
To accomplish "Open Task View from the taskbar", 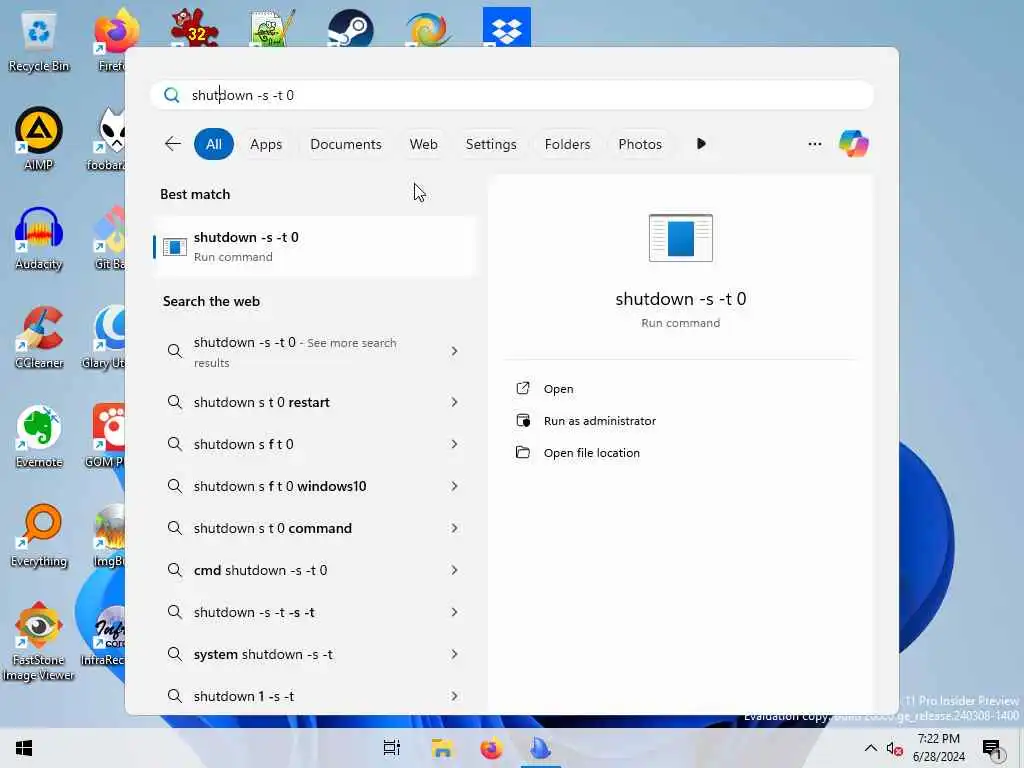I will pos(392,748).
